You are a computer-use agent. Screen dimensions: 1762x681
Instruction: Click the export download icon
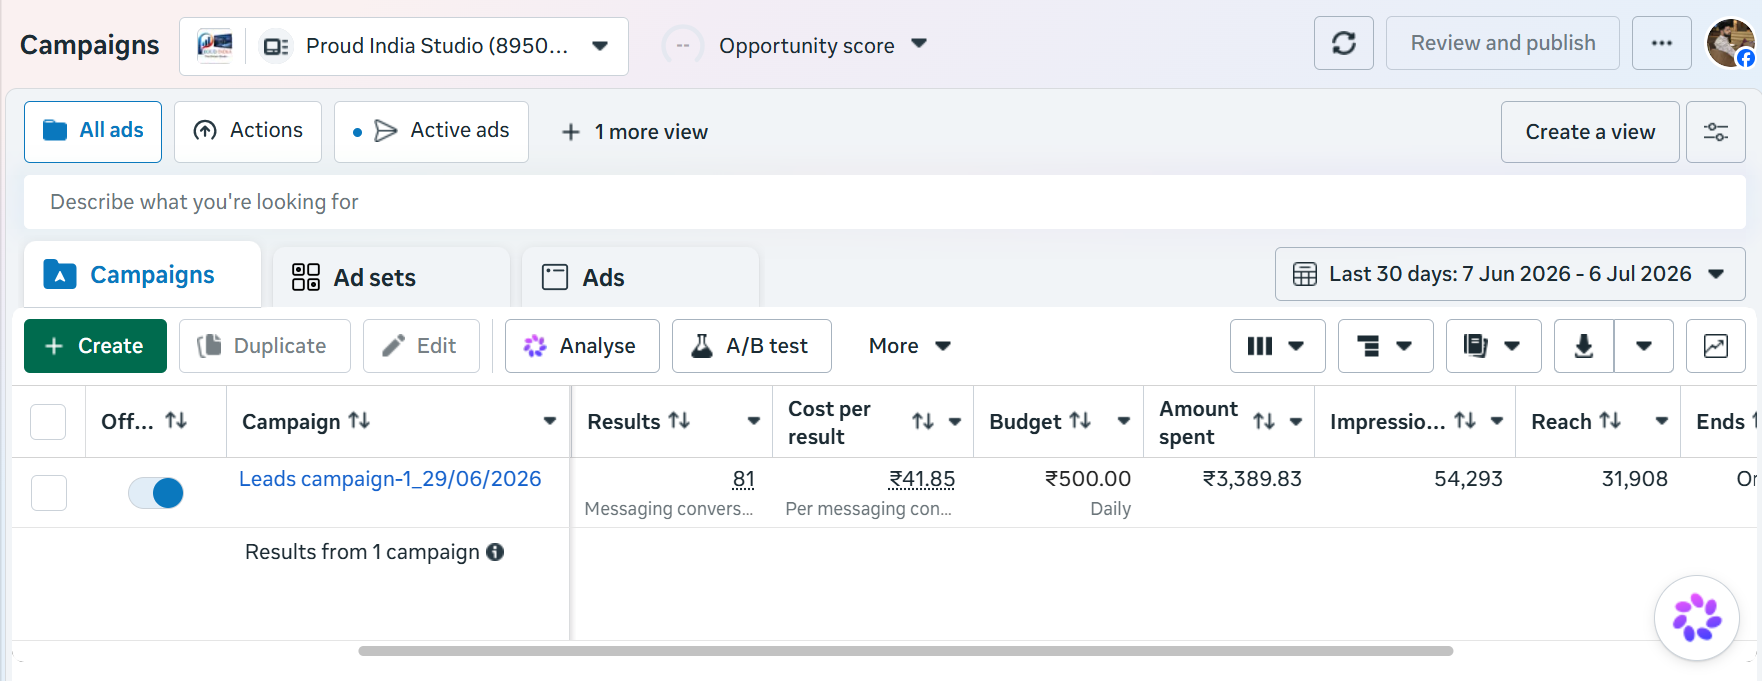point(1584,346)
